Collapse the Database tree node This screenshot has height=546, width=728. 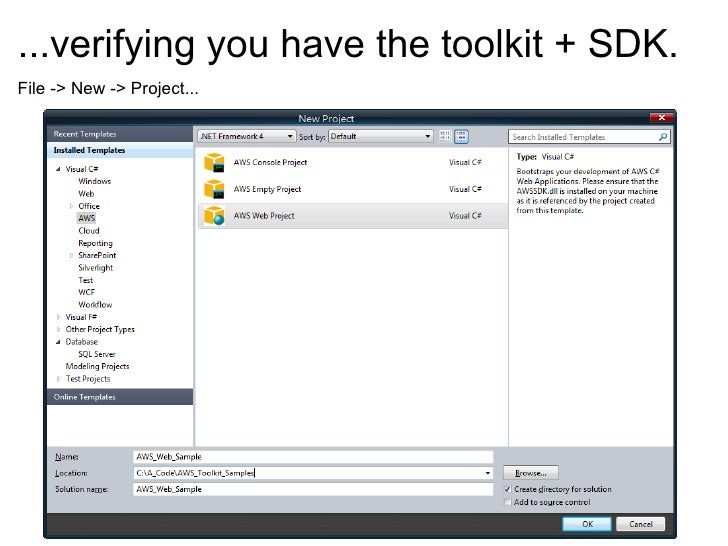click(x=58, y=342)
